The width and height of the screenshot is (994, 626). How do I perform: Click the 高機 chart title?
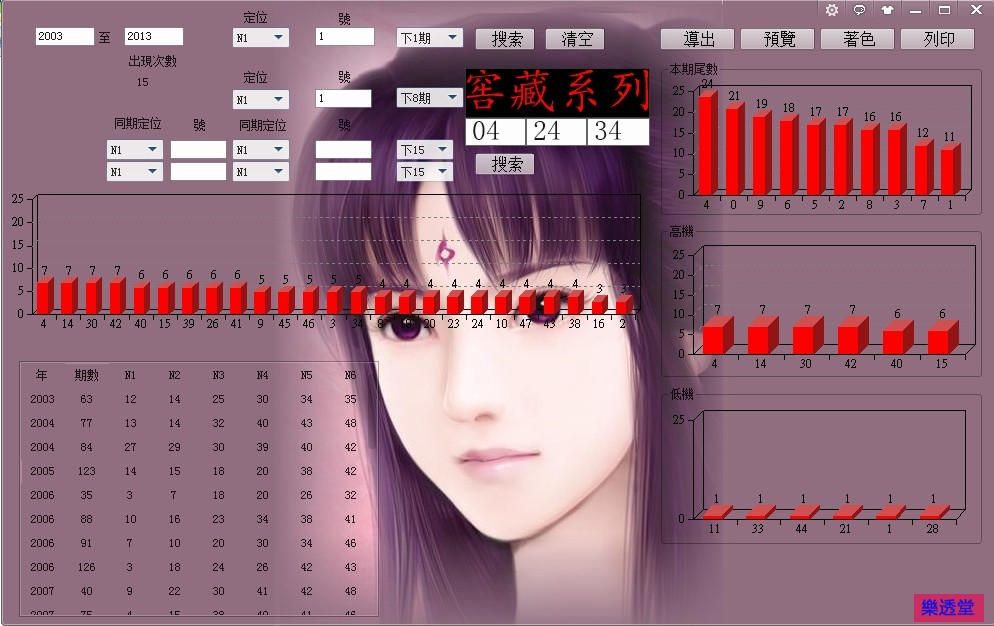[x=681, y=231]
